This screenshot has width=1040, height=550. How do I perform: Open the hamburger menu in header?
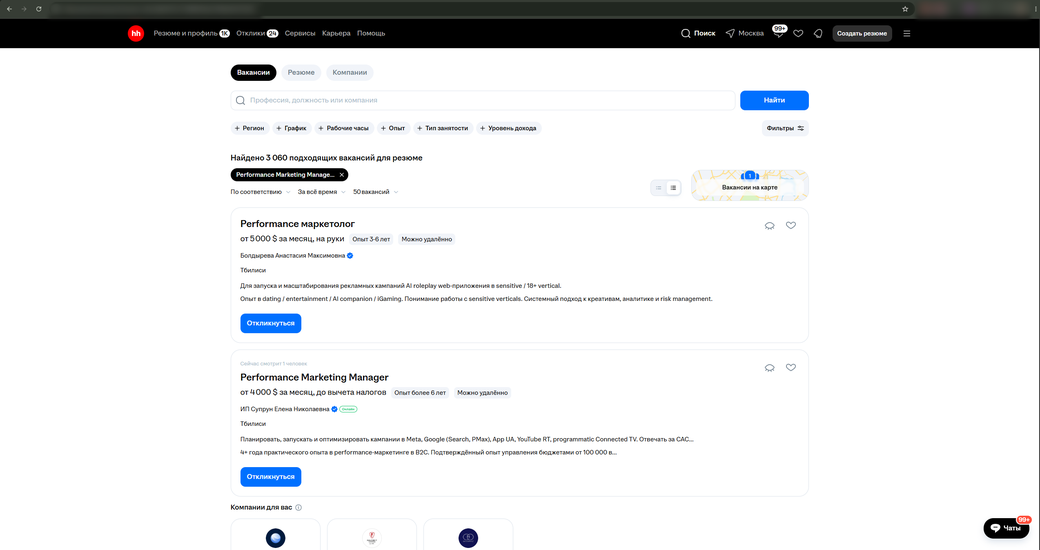[907, 33]
